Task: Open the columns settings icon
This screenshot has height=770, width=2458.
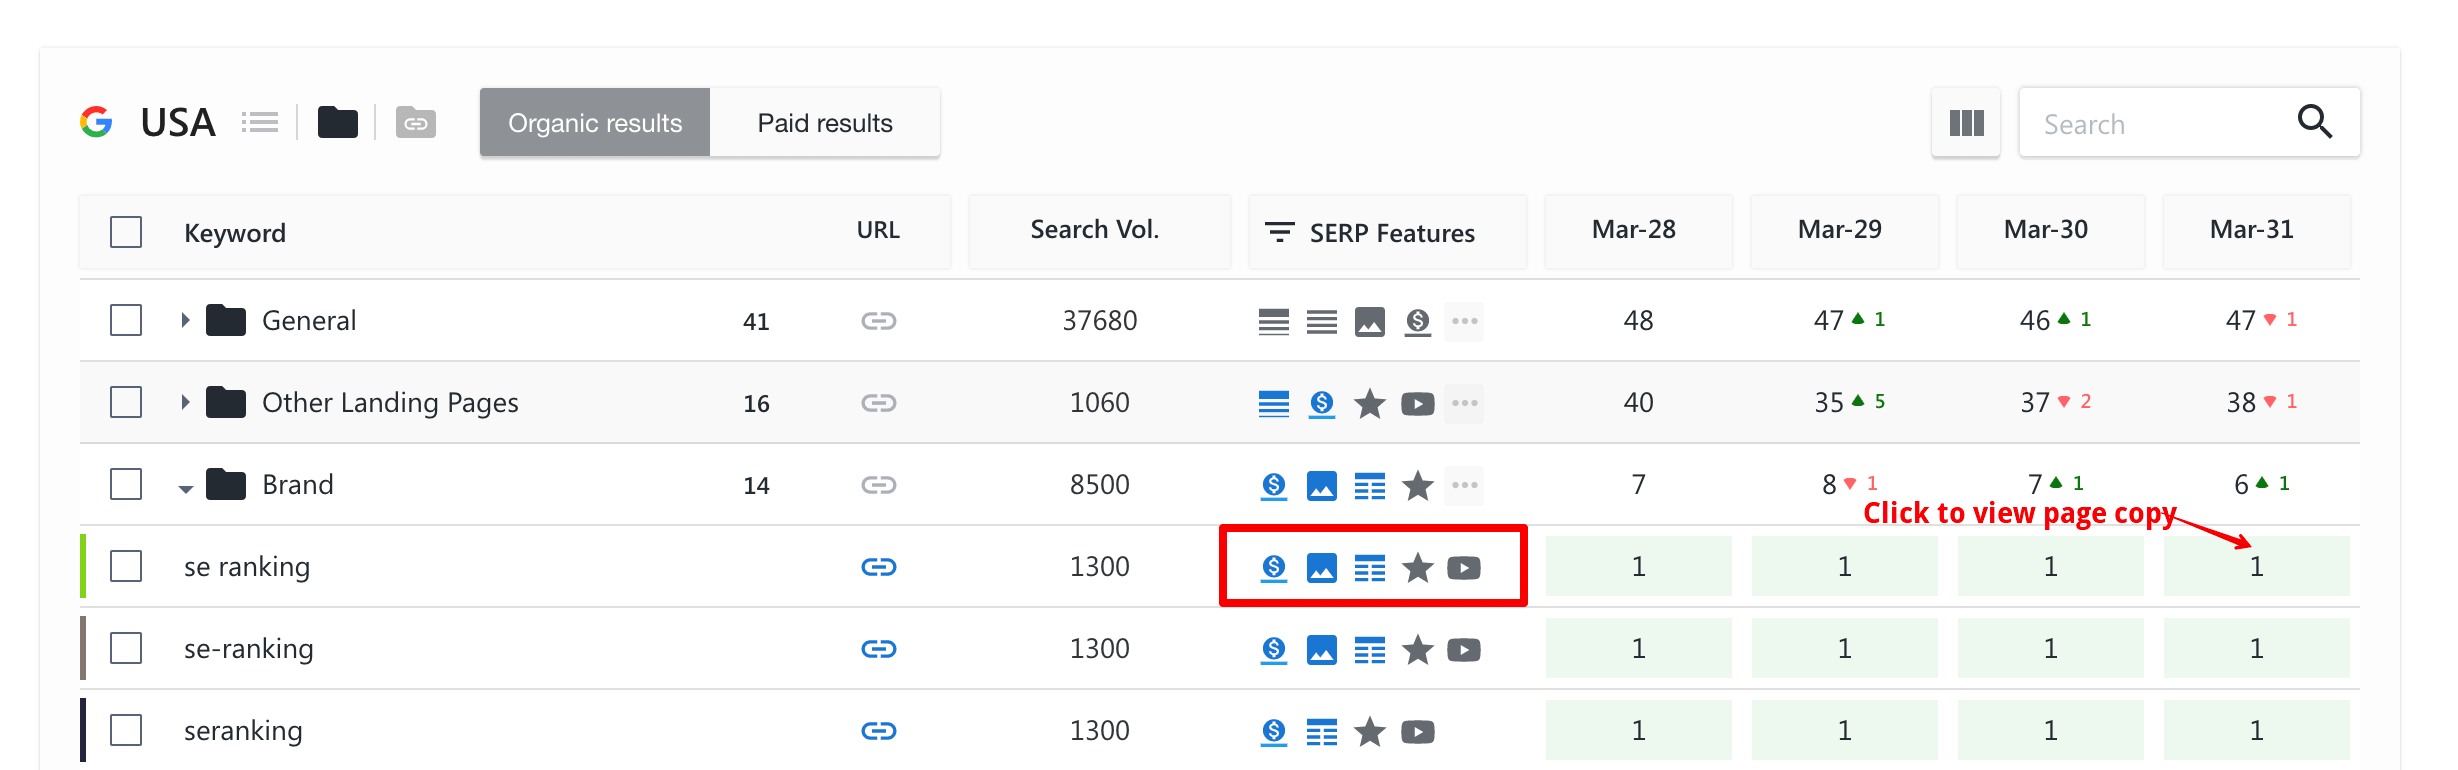Action: pos(1966,122)
